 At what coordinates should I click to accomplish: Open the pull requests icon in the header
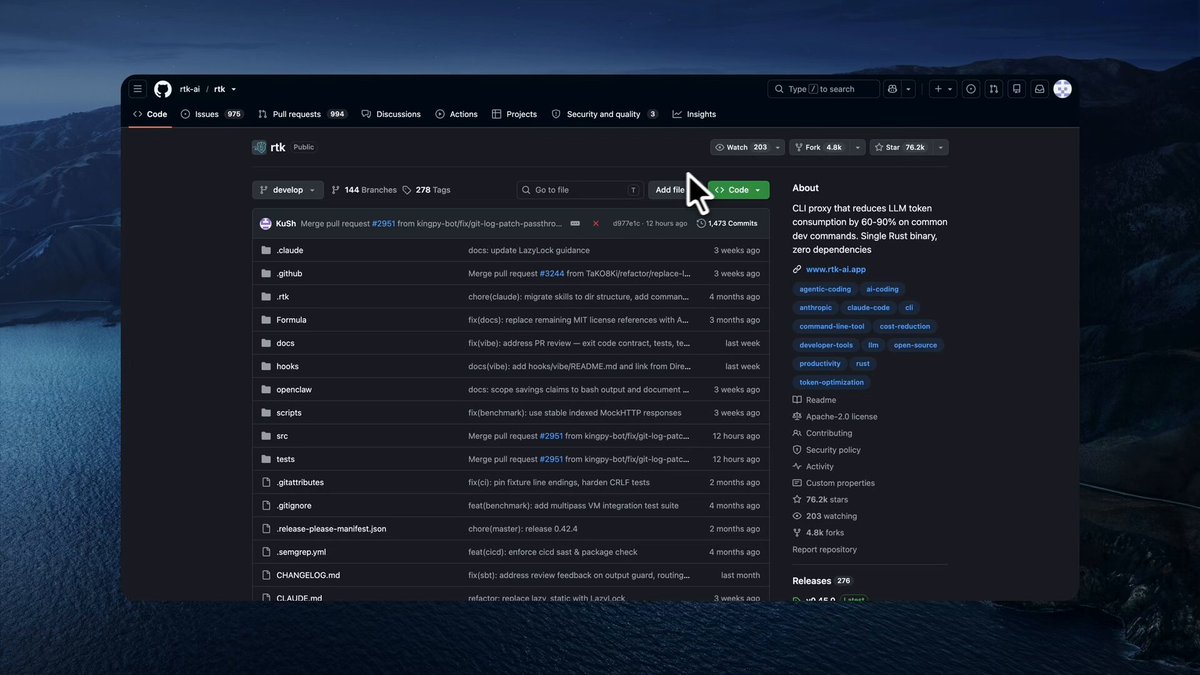point(993,89)
